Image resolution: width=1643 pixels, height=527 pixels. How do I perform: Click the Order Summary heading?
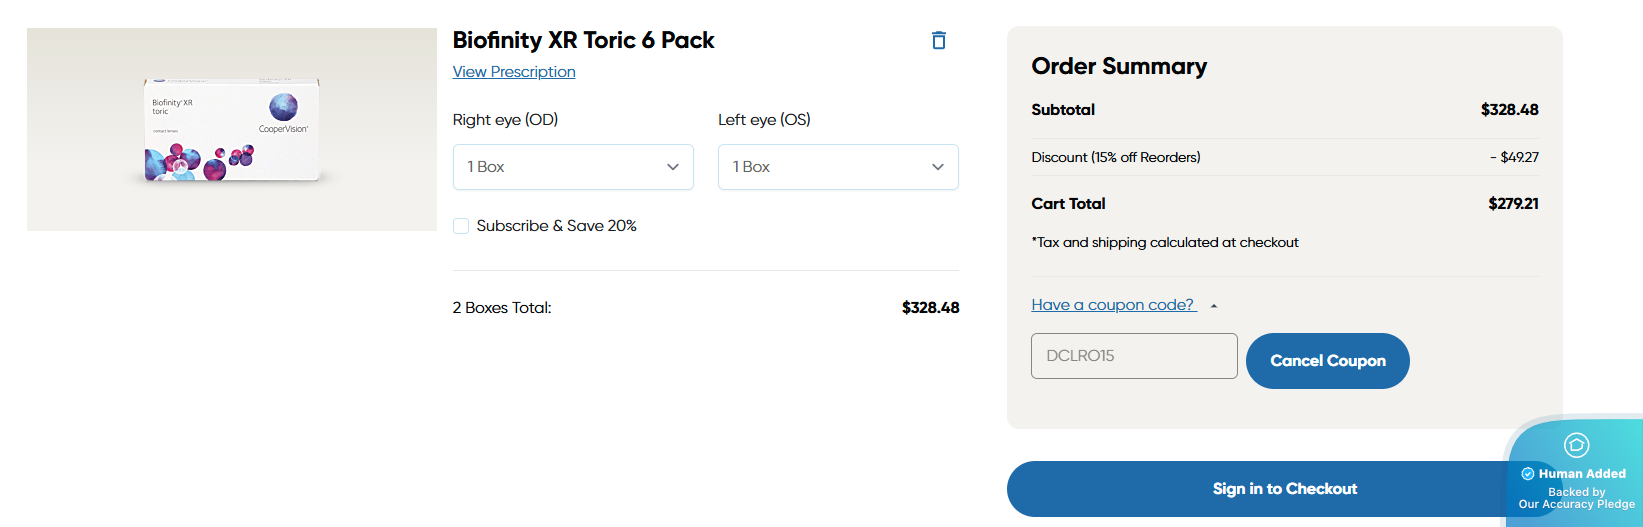point(1119,66)
